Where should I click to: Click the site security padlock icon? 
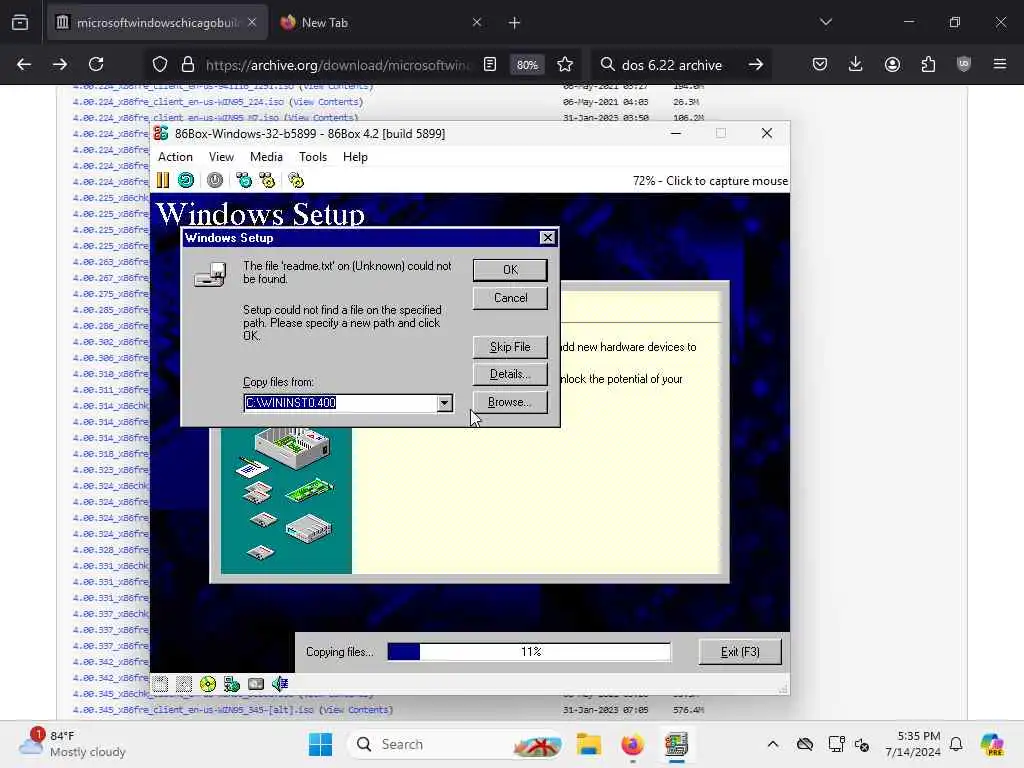188,65
